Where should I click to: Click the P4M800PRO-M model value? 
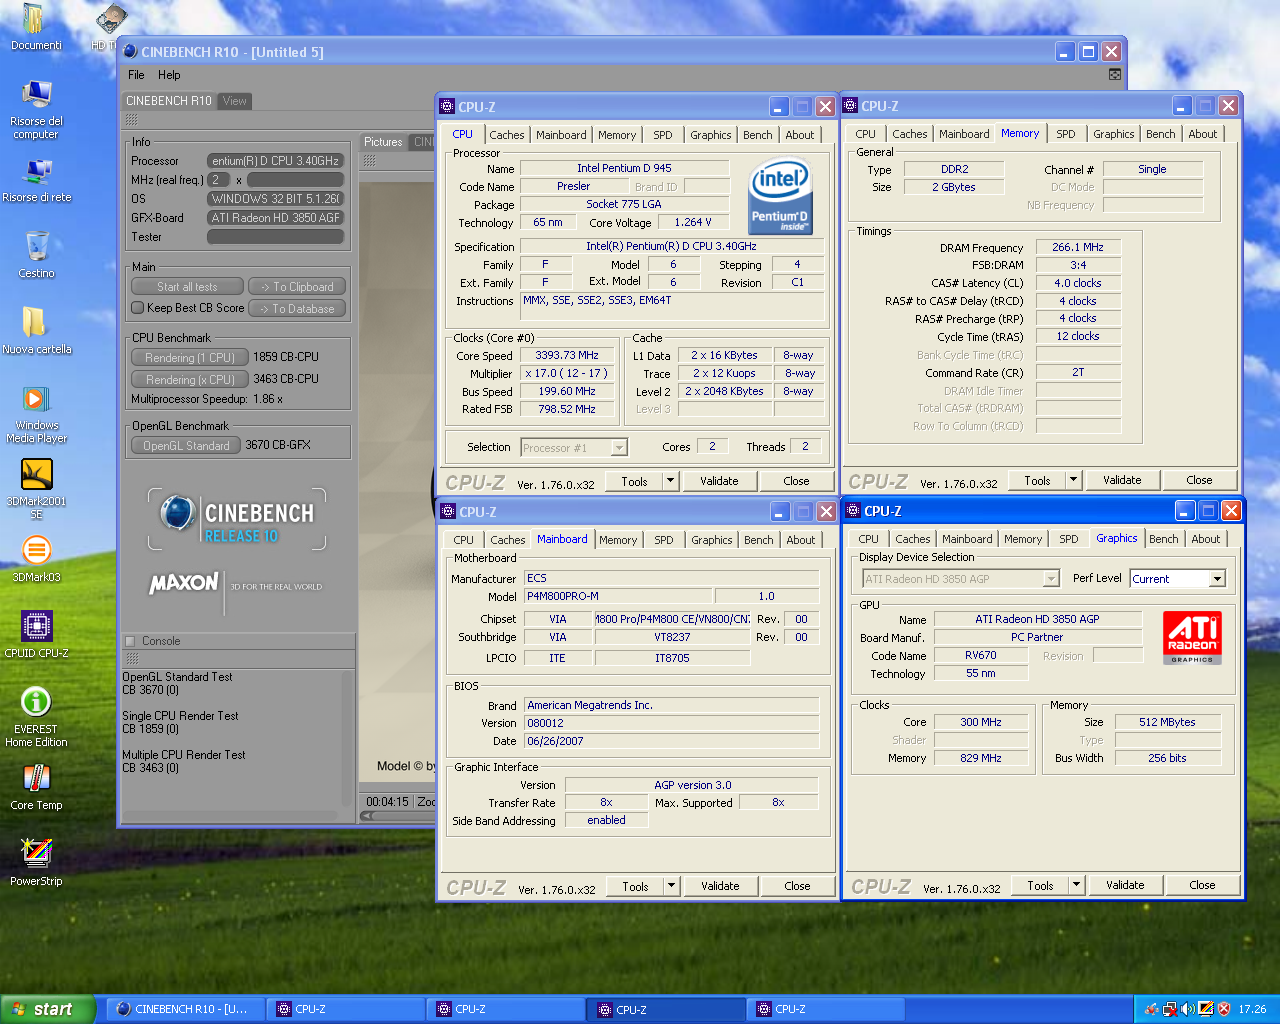(x=618, y=596)
